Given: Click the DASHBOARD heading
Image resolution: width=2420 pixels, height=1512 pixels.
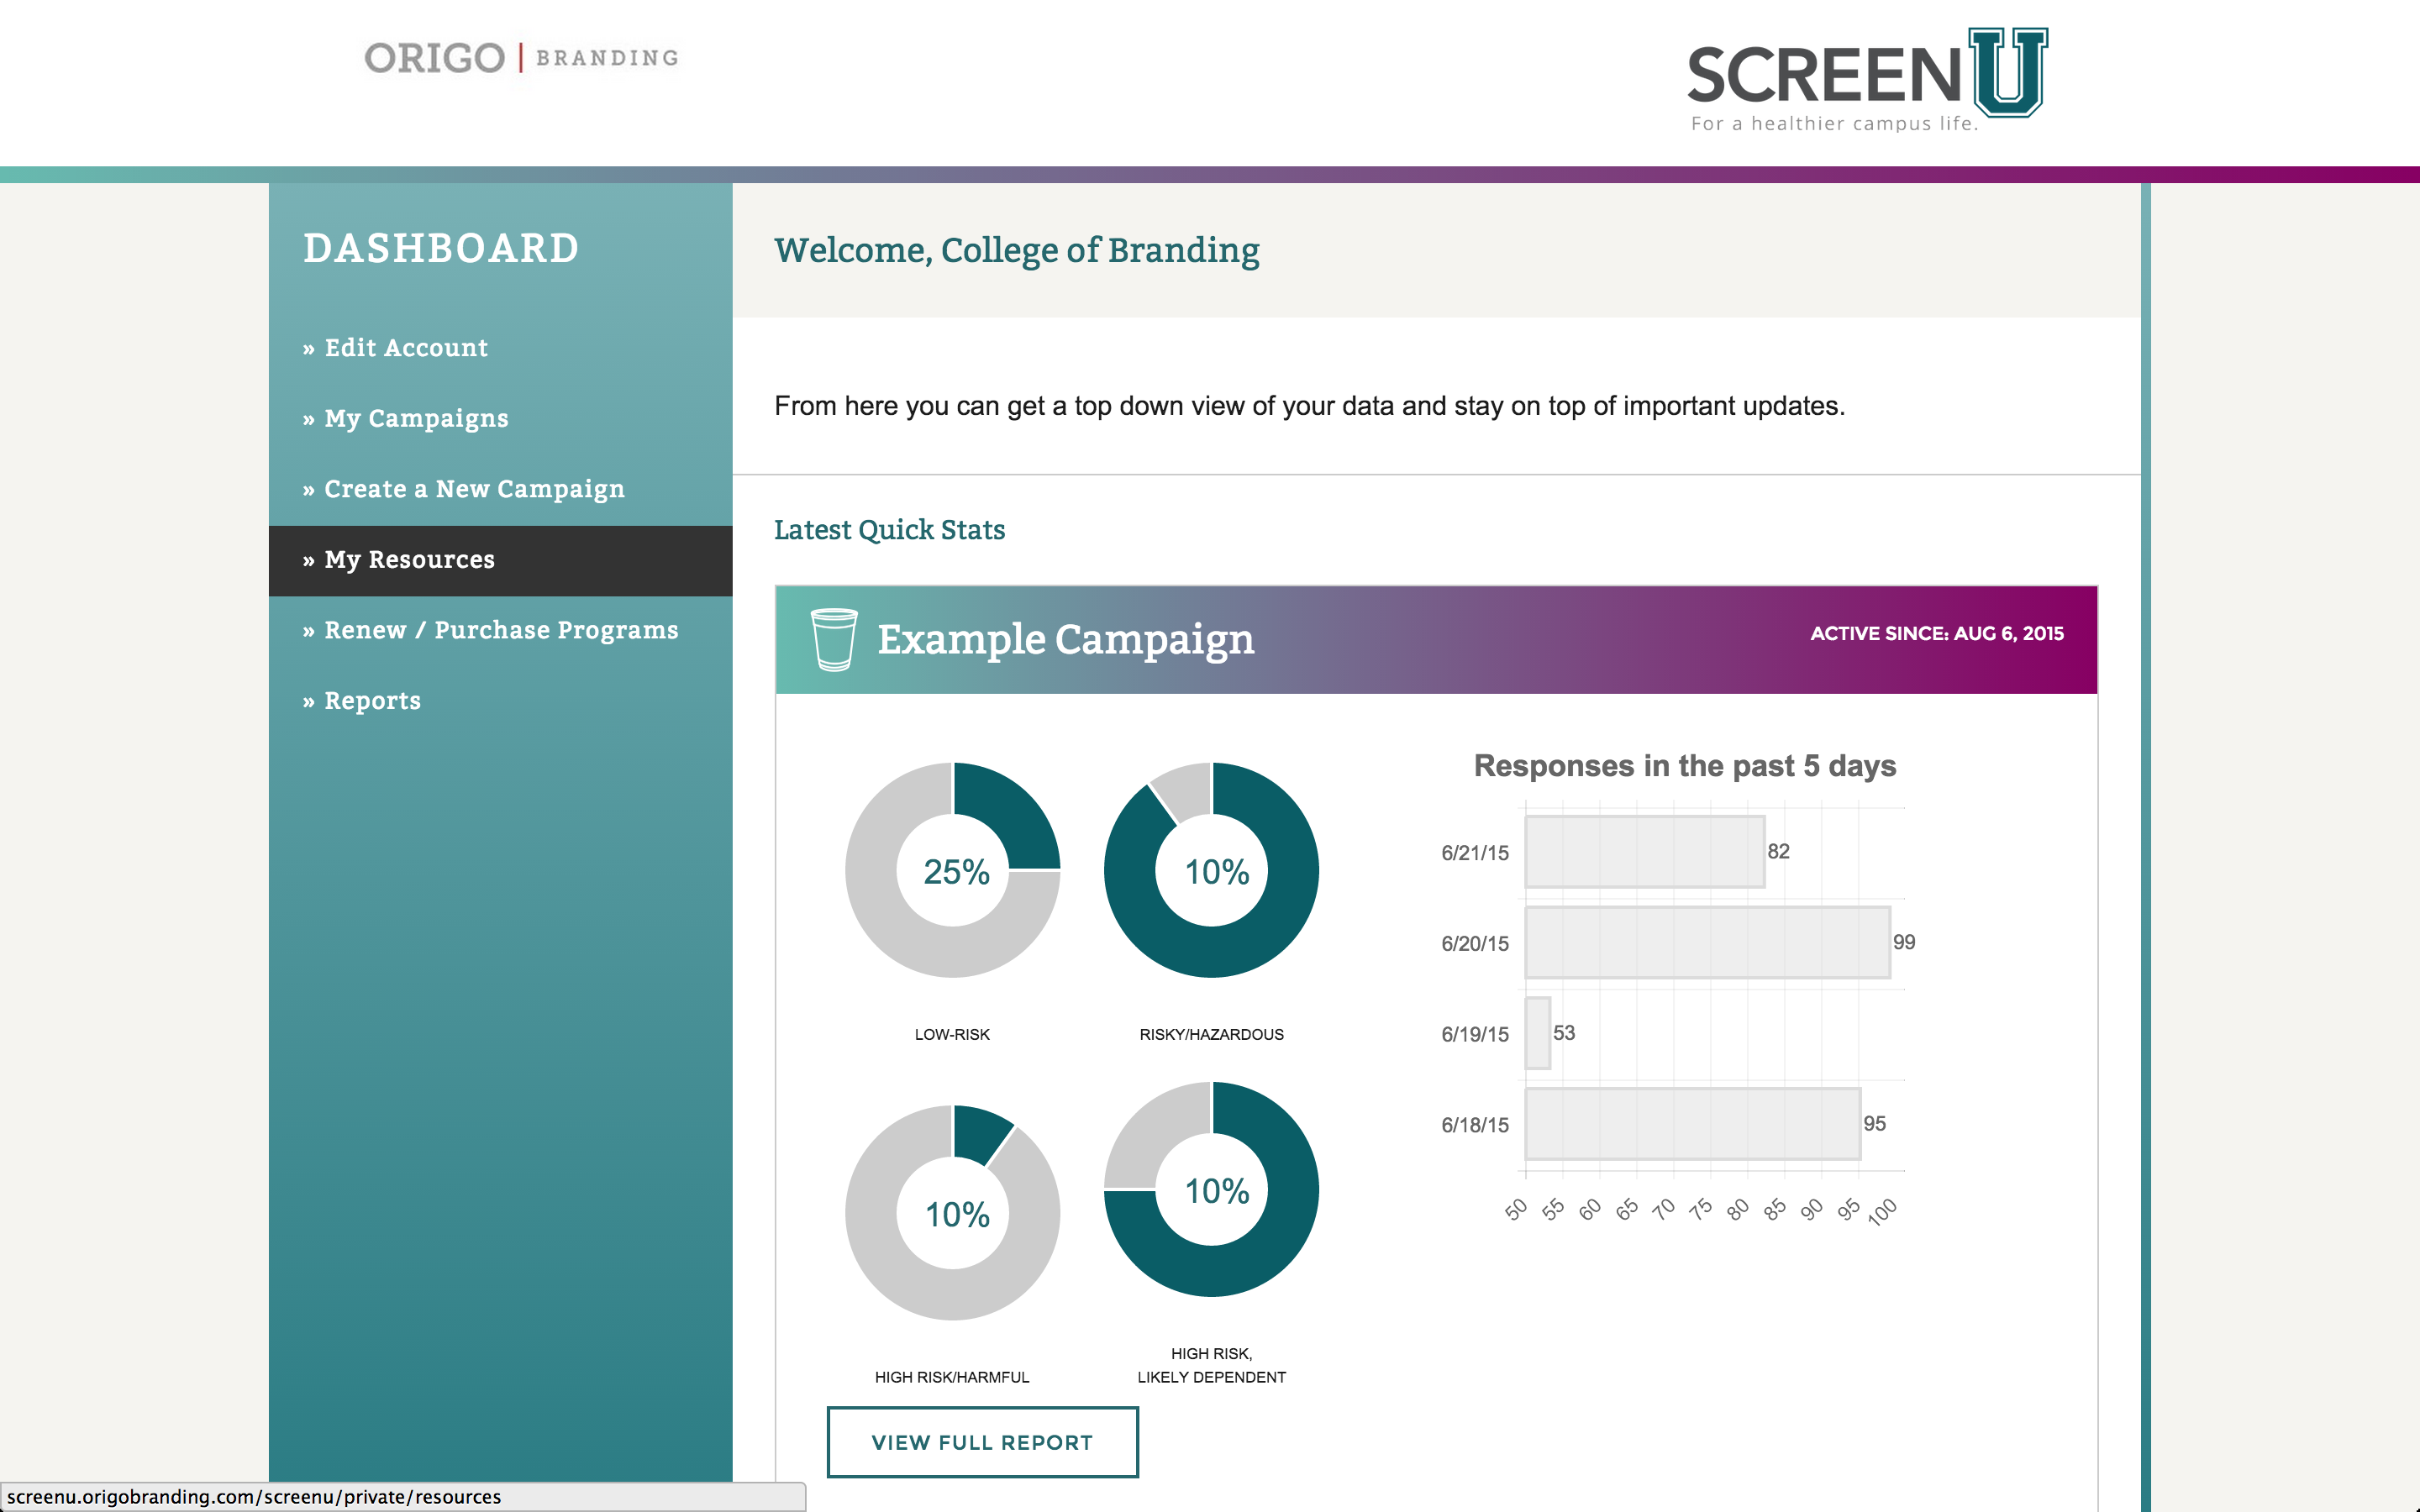Looking at the screenshot, I should [x=441, y=248].
